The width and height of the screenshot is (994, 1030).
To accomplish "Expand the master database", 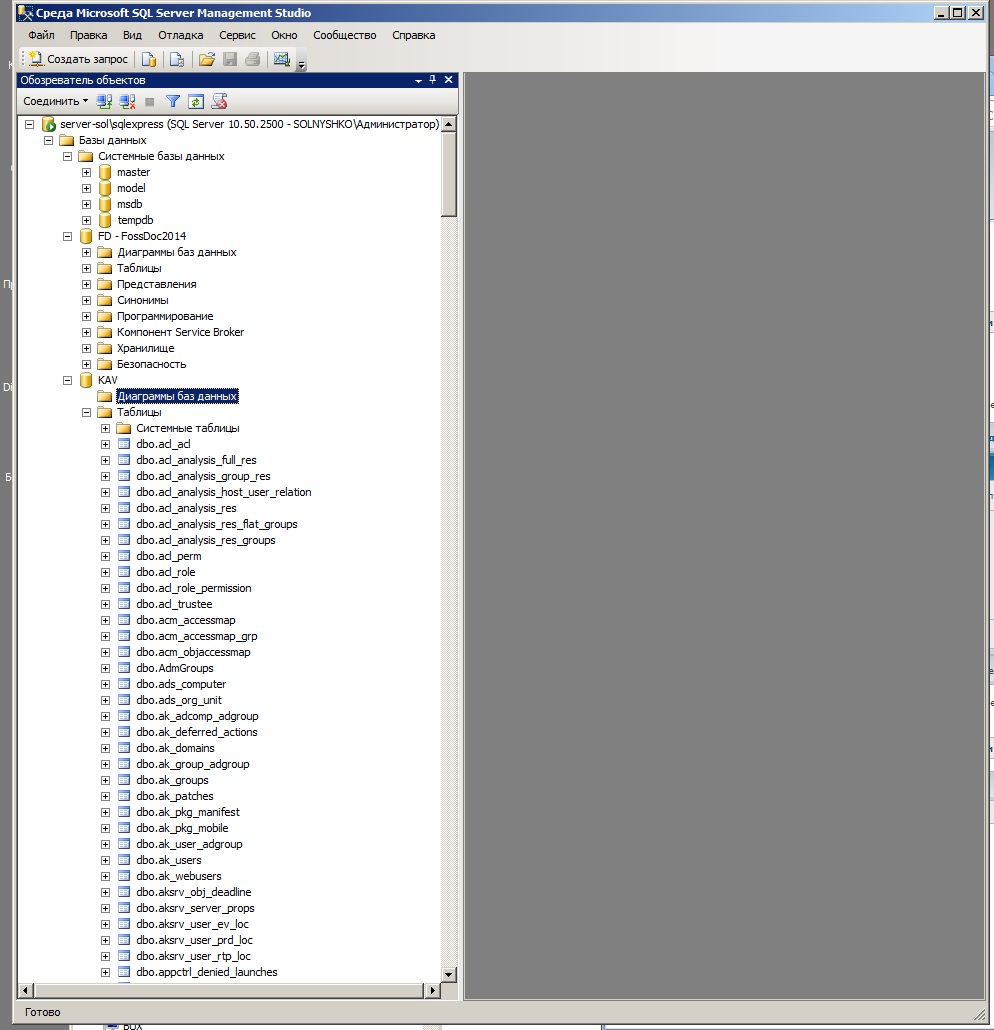I will tap(86, 172).
